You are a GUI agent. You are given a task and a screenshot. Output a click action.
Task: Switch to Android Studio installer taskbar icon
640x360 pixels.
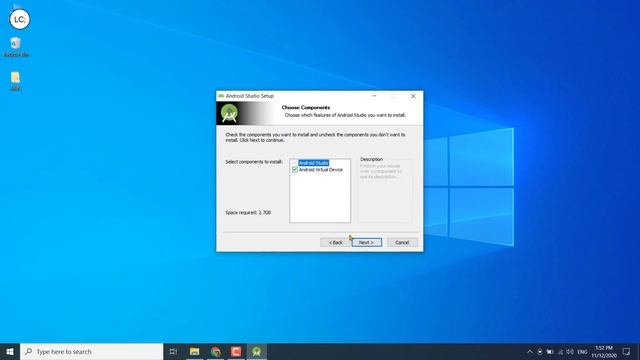pos(257,351)
